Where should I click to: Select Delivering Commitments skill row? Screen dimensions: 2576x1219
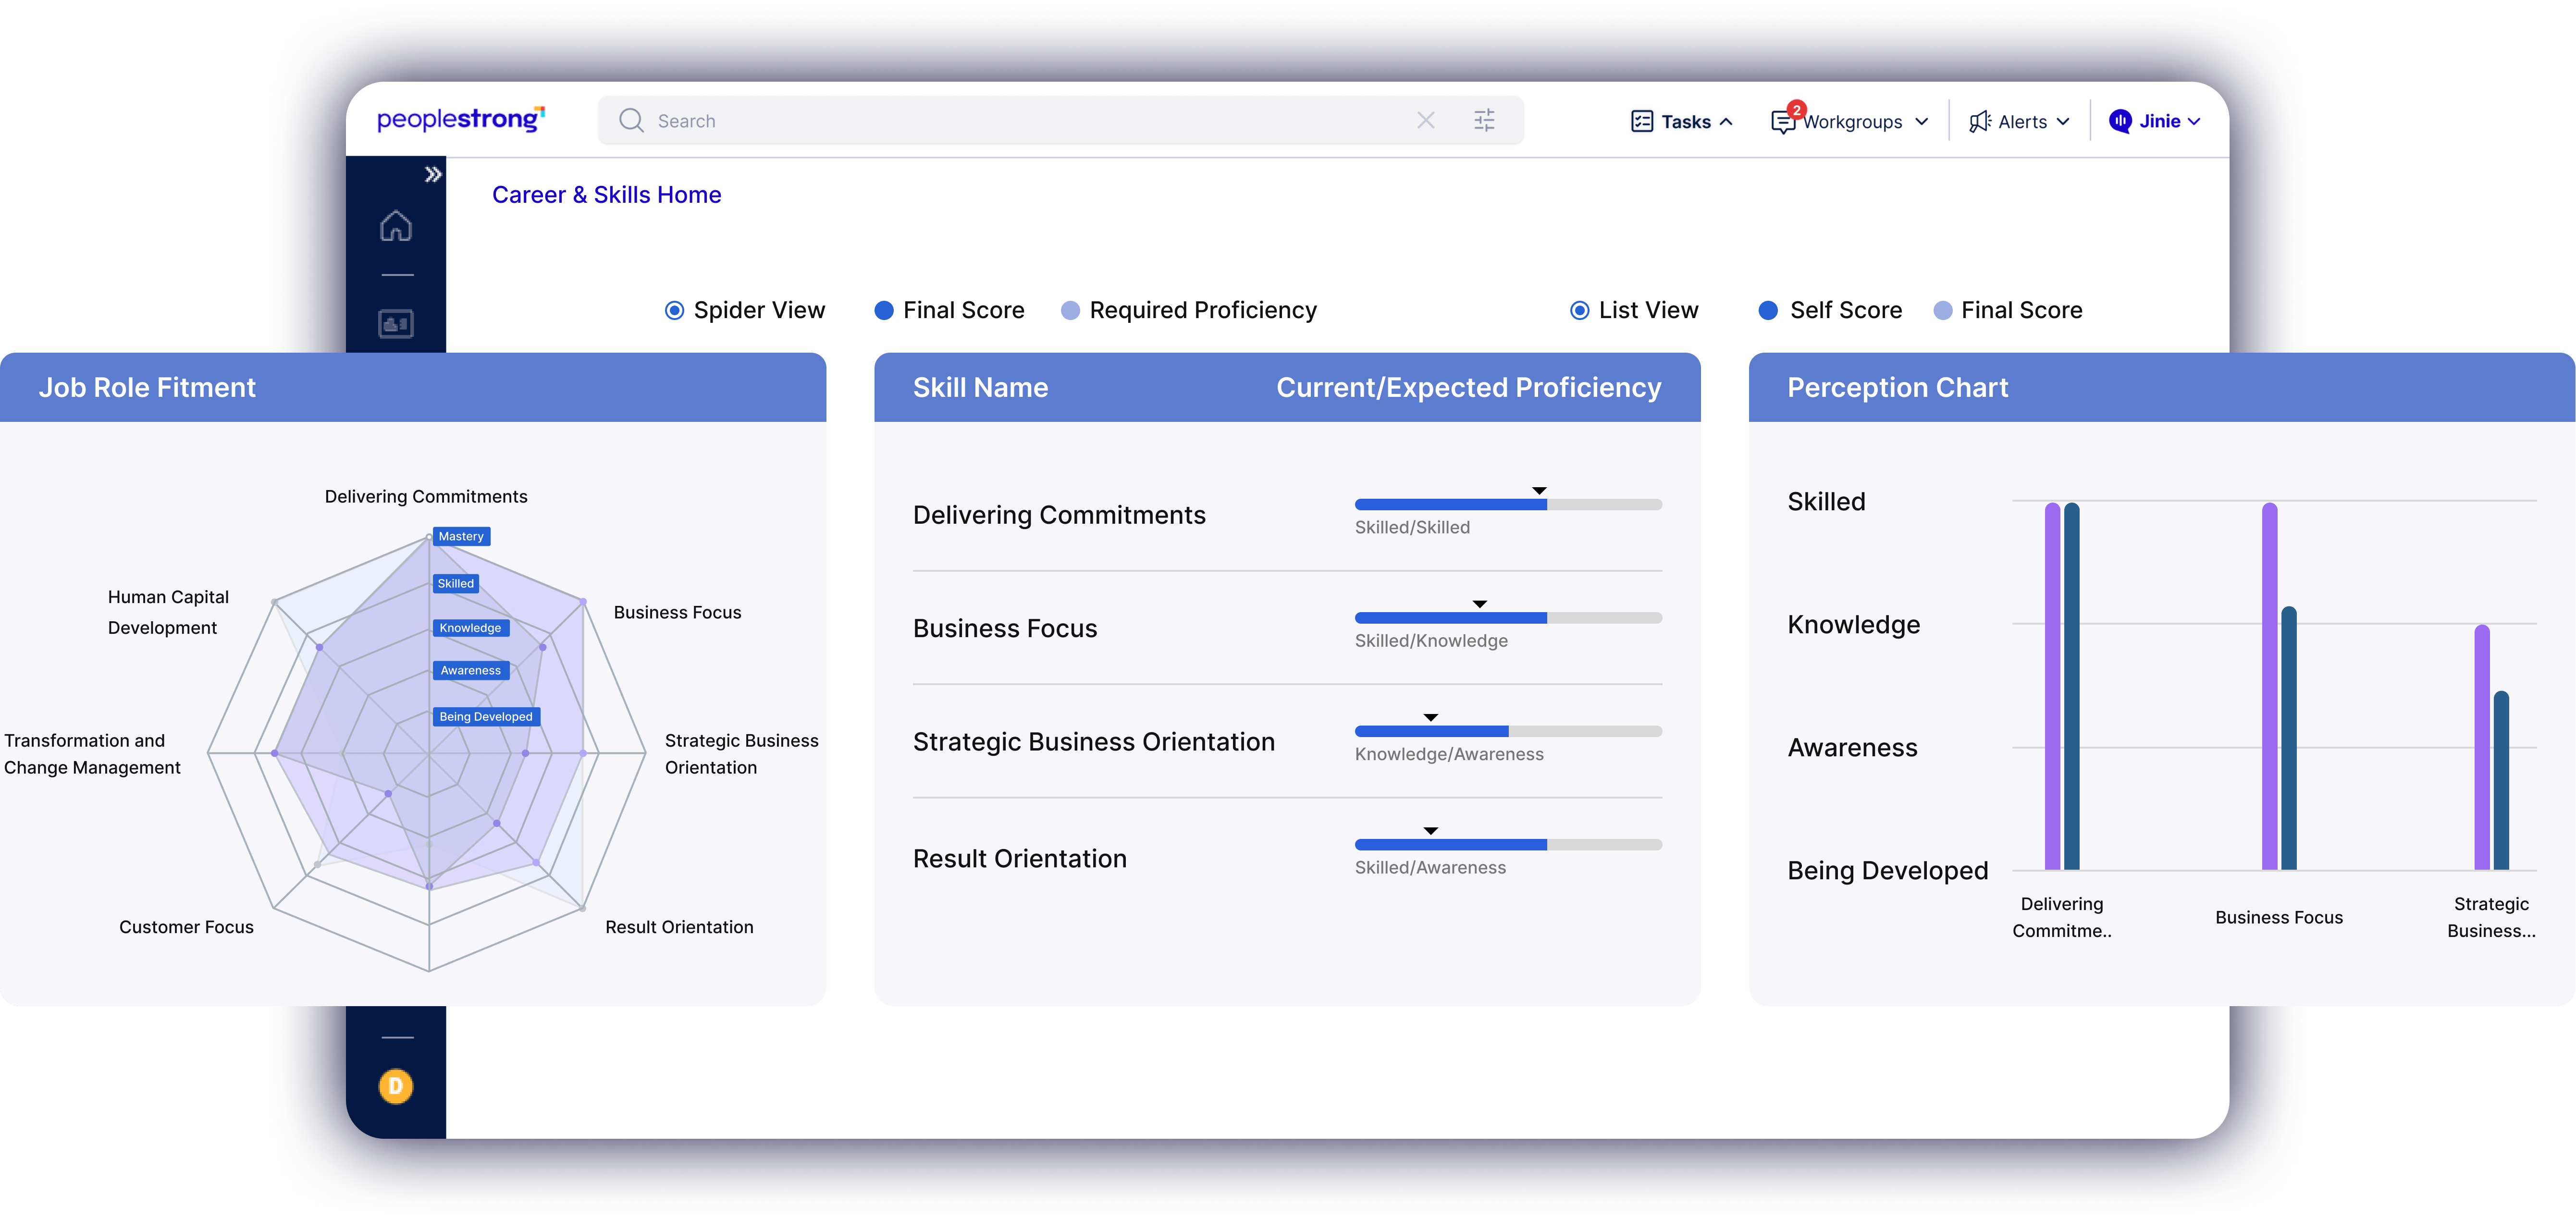coord(1287,515)
